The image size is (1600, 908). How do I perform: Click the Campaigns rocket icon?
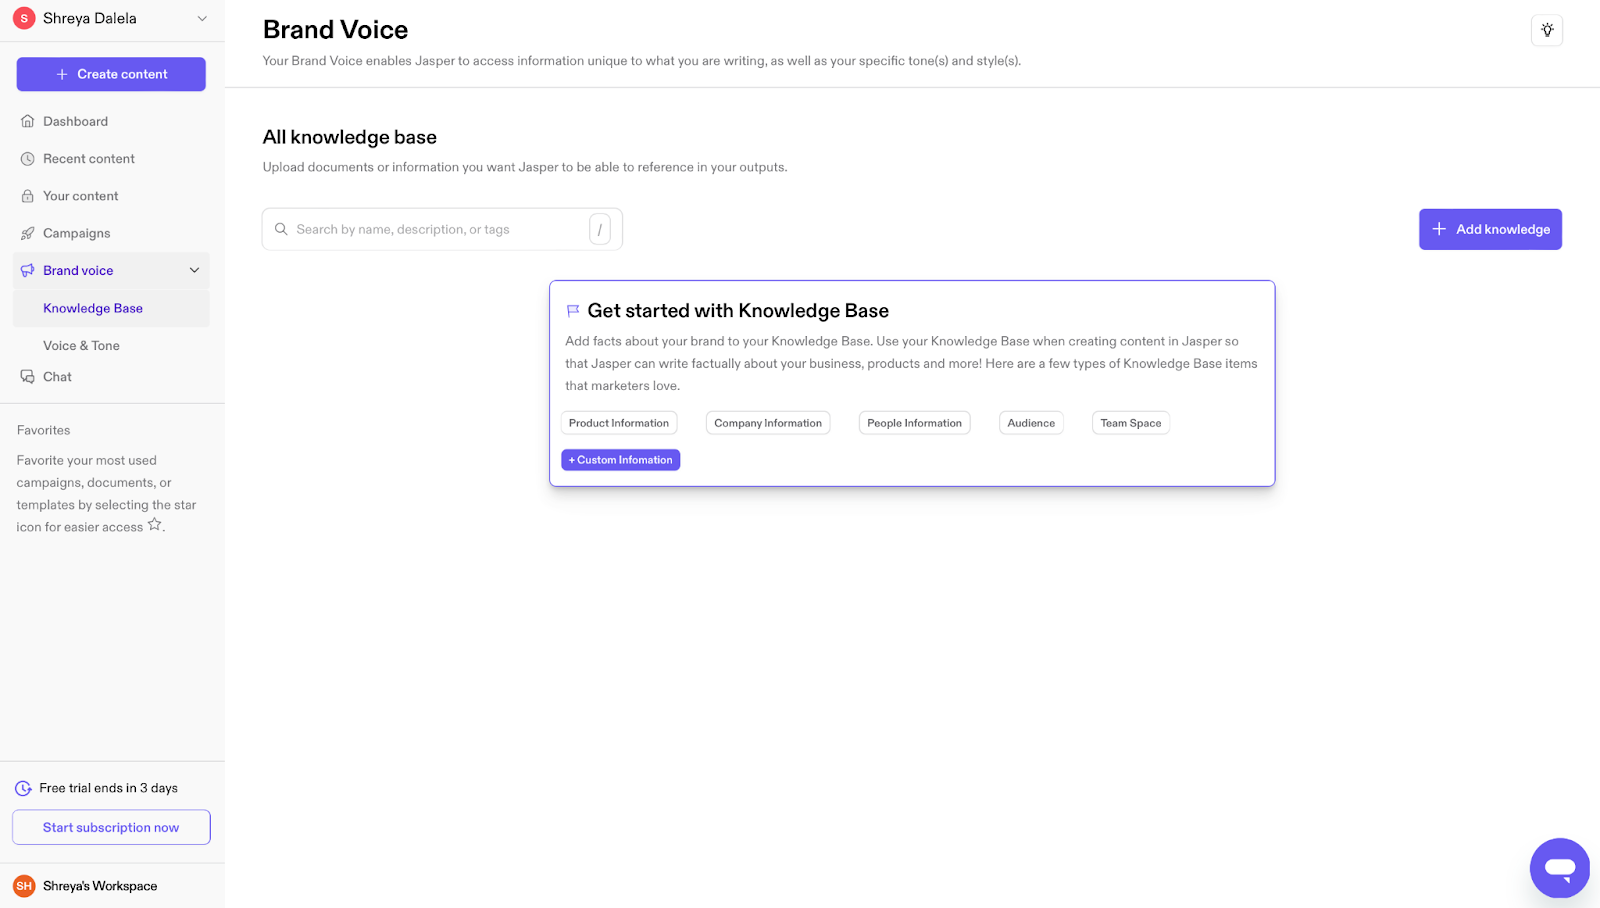click(28, 233)
